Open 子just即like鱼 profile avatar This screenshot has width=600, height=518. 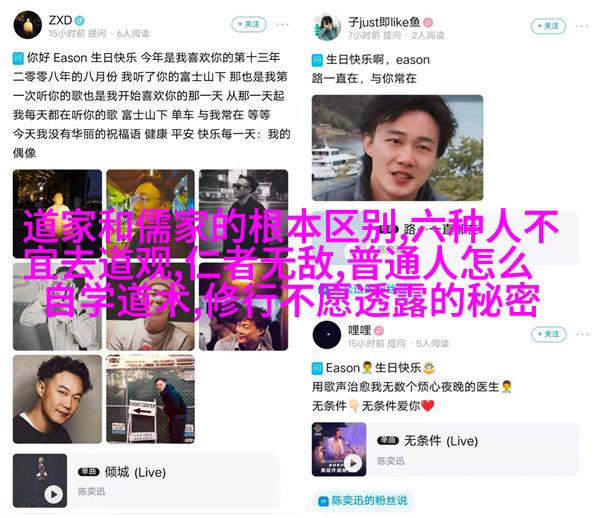point(327,27)
